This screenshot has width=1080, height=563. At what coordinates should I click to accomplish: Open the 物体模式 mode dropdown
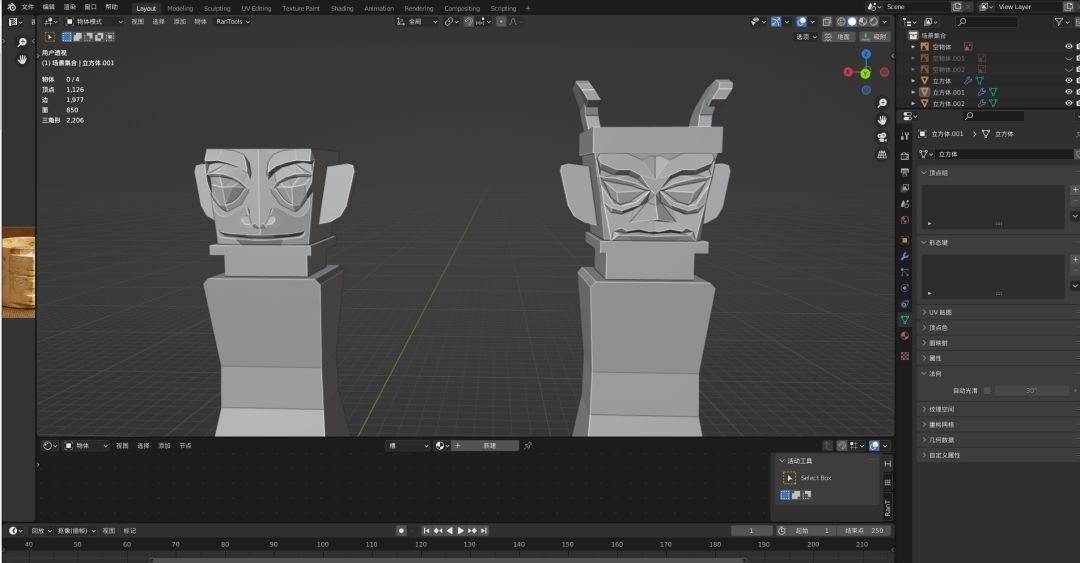click(98, 21)
